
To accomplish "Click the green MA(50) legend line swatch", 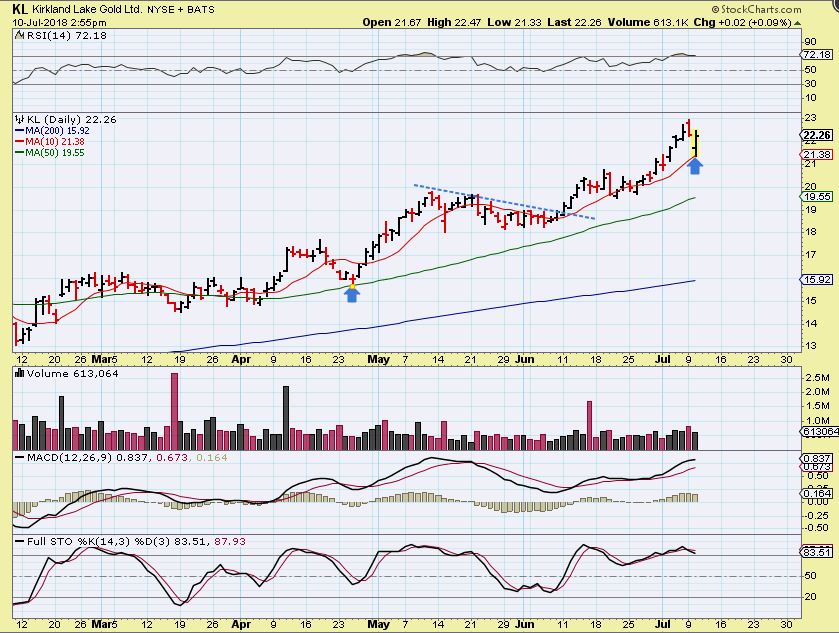I will tap(20, 153).
